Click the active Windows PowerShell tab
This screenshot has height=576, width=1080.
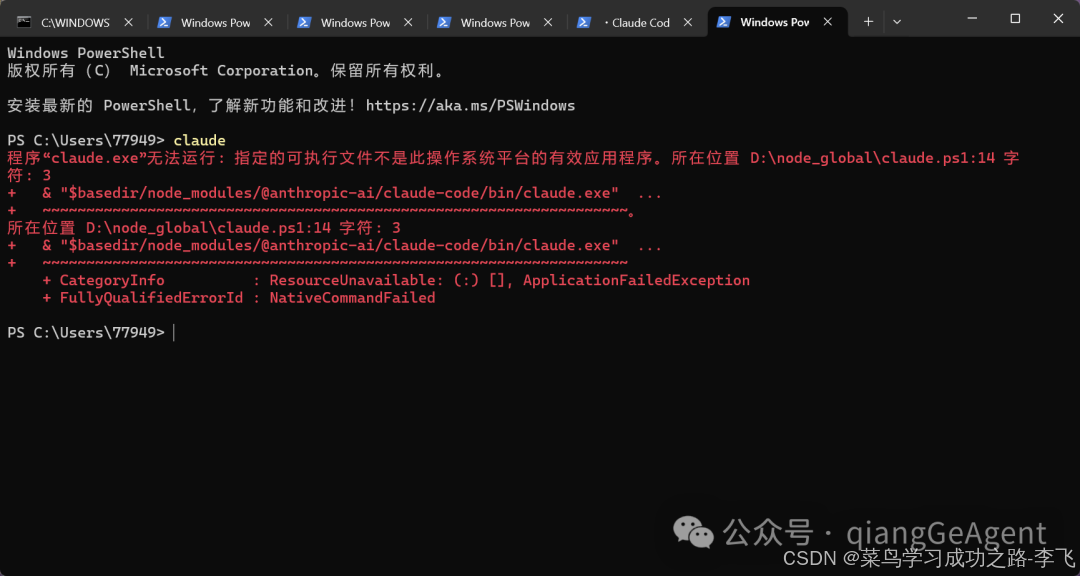tap(776, 22)
